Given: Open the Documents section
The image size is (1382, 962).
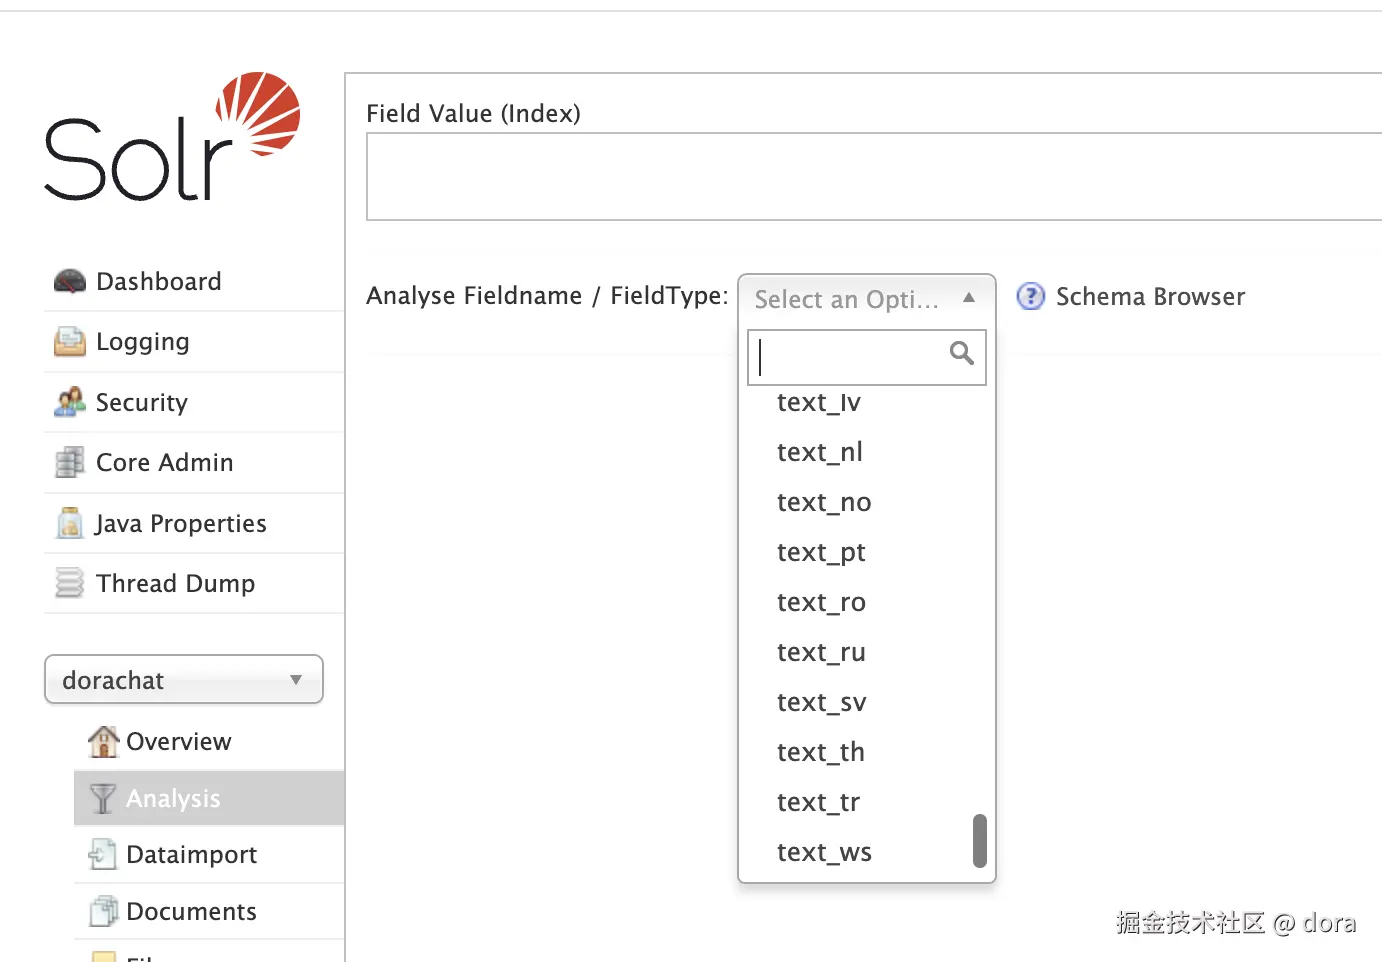Looking at the screenshot, I should pyautogui.click(x=191, y=912).
